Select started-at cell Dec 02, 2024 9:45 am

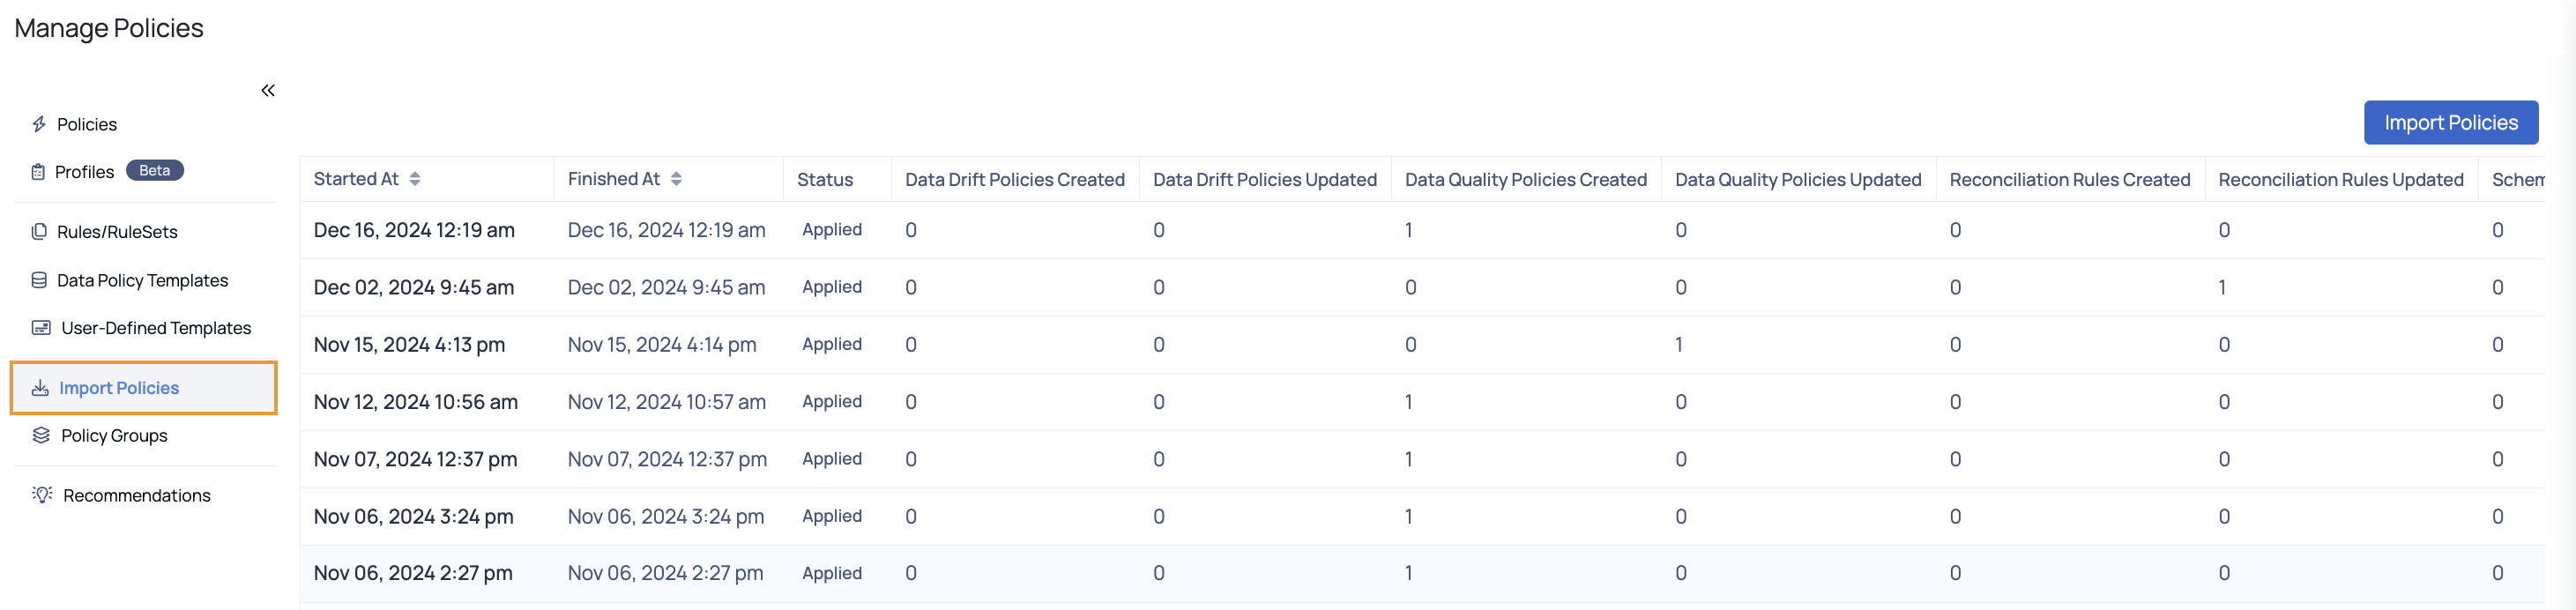click(414, 287)
